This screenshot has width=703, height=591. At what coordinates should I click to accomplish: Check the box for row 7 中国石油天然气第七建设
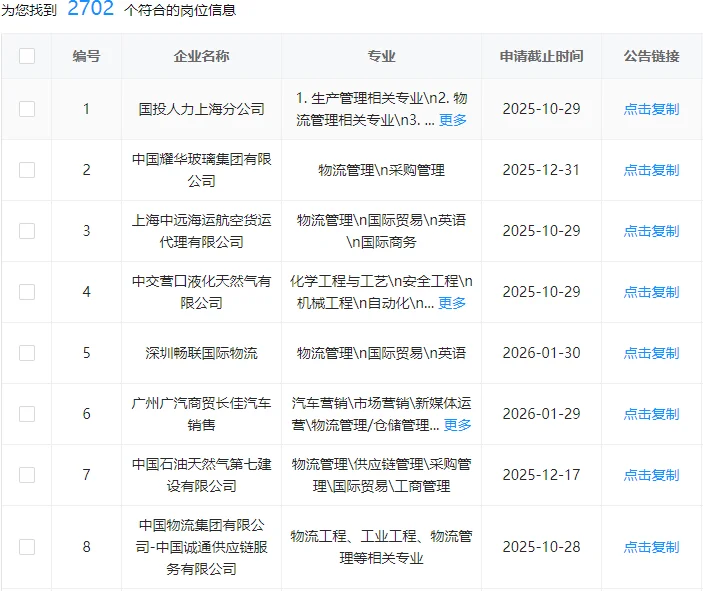27,475
